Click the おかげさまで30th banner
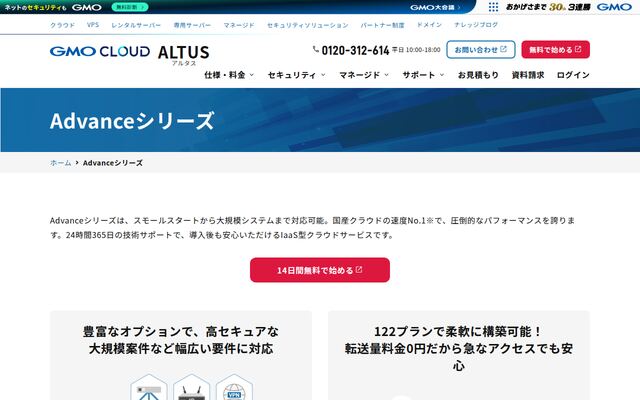640x400 pixels. [x=548, y=7]
